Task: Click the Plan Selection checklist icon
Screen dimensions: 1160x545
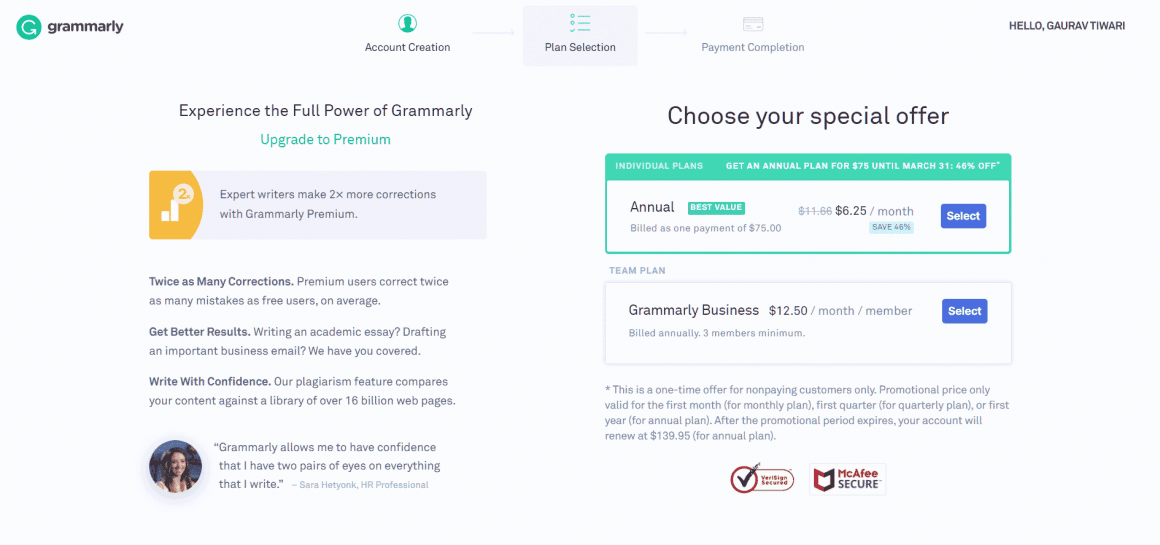Action: (580, 24)
